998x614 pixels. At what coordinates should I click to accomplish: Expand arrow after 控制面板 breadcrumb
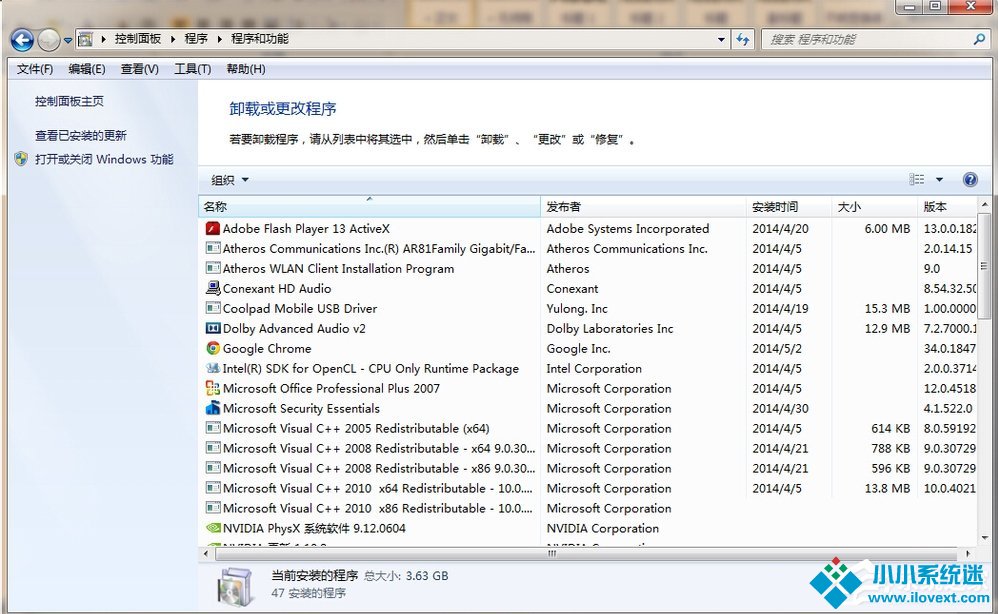172,39
